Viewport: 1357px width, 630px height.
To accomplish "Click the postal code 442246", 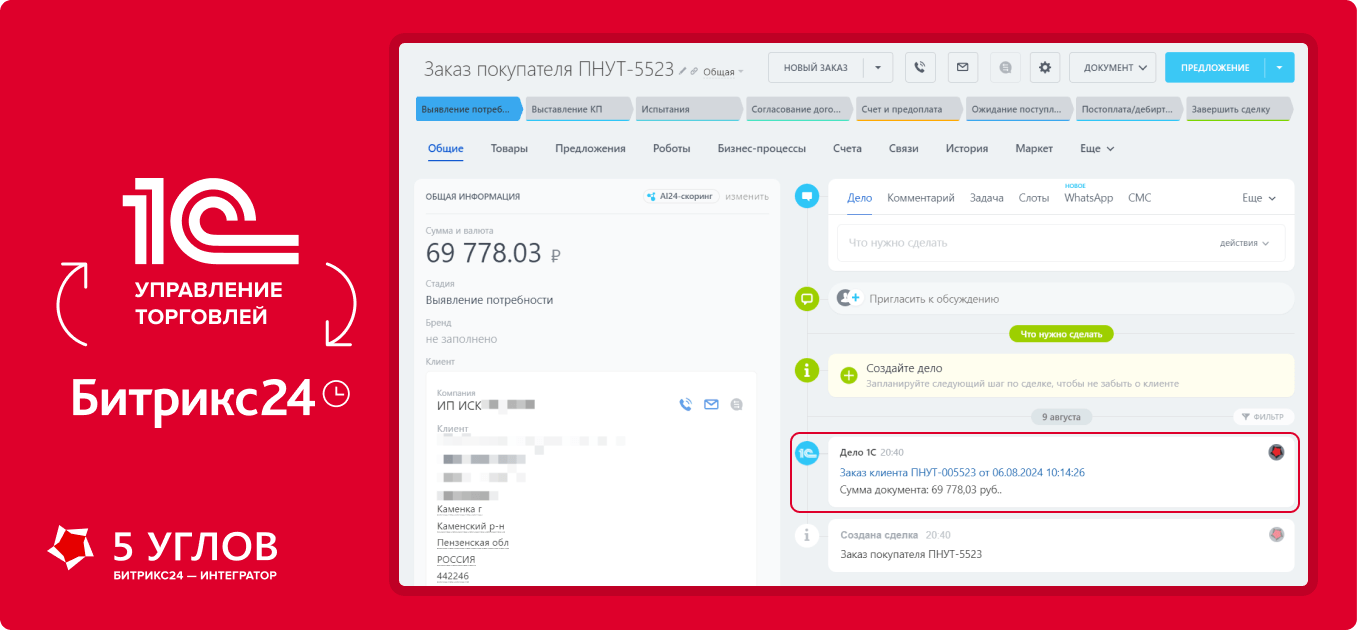I will [x=453, y=576].
